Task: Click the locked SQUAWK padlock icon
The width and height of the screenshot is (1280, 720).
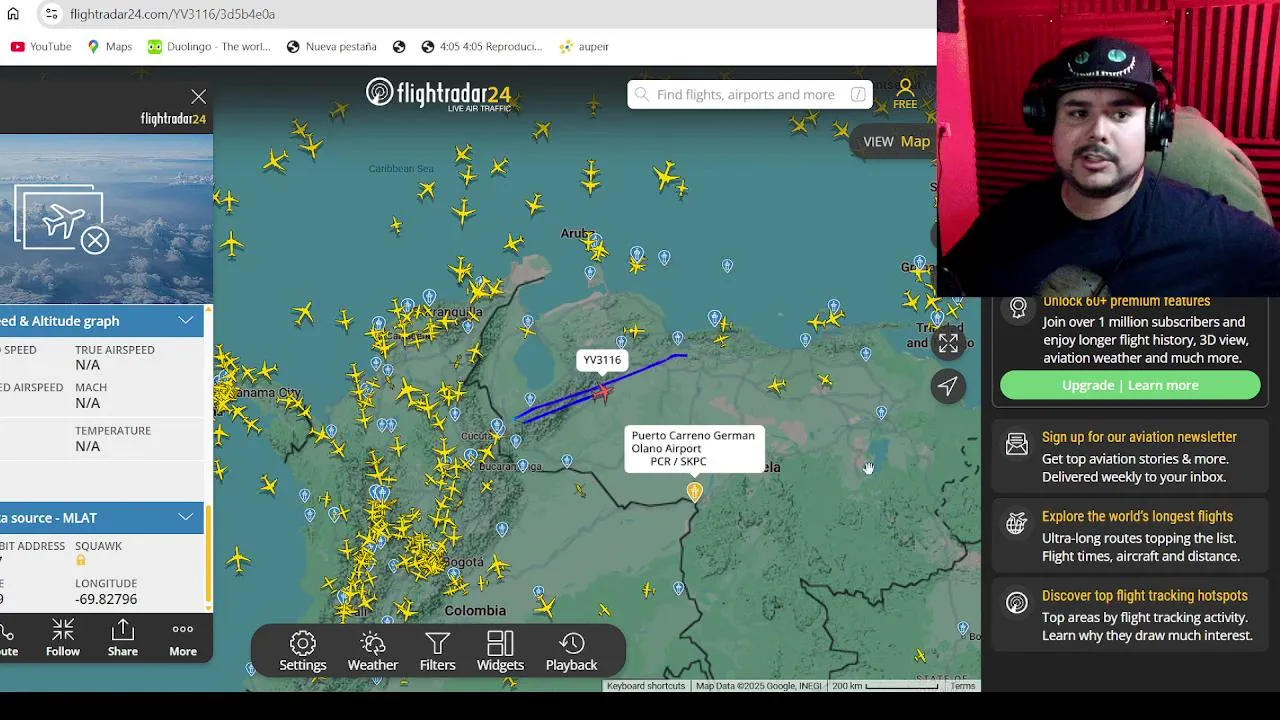Action: click(x=81, y=561)
